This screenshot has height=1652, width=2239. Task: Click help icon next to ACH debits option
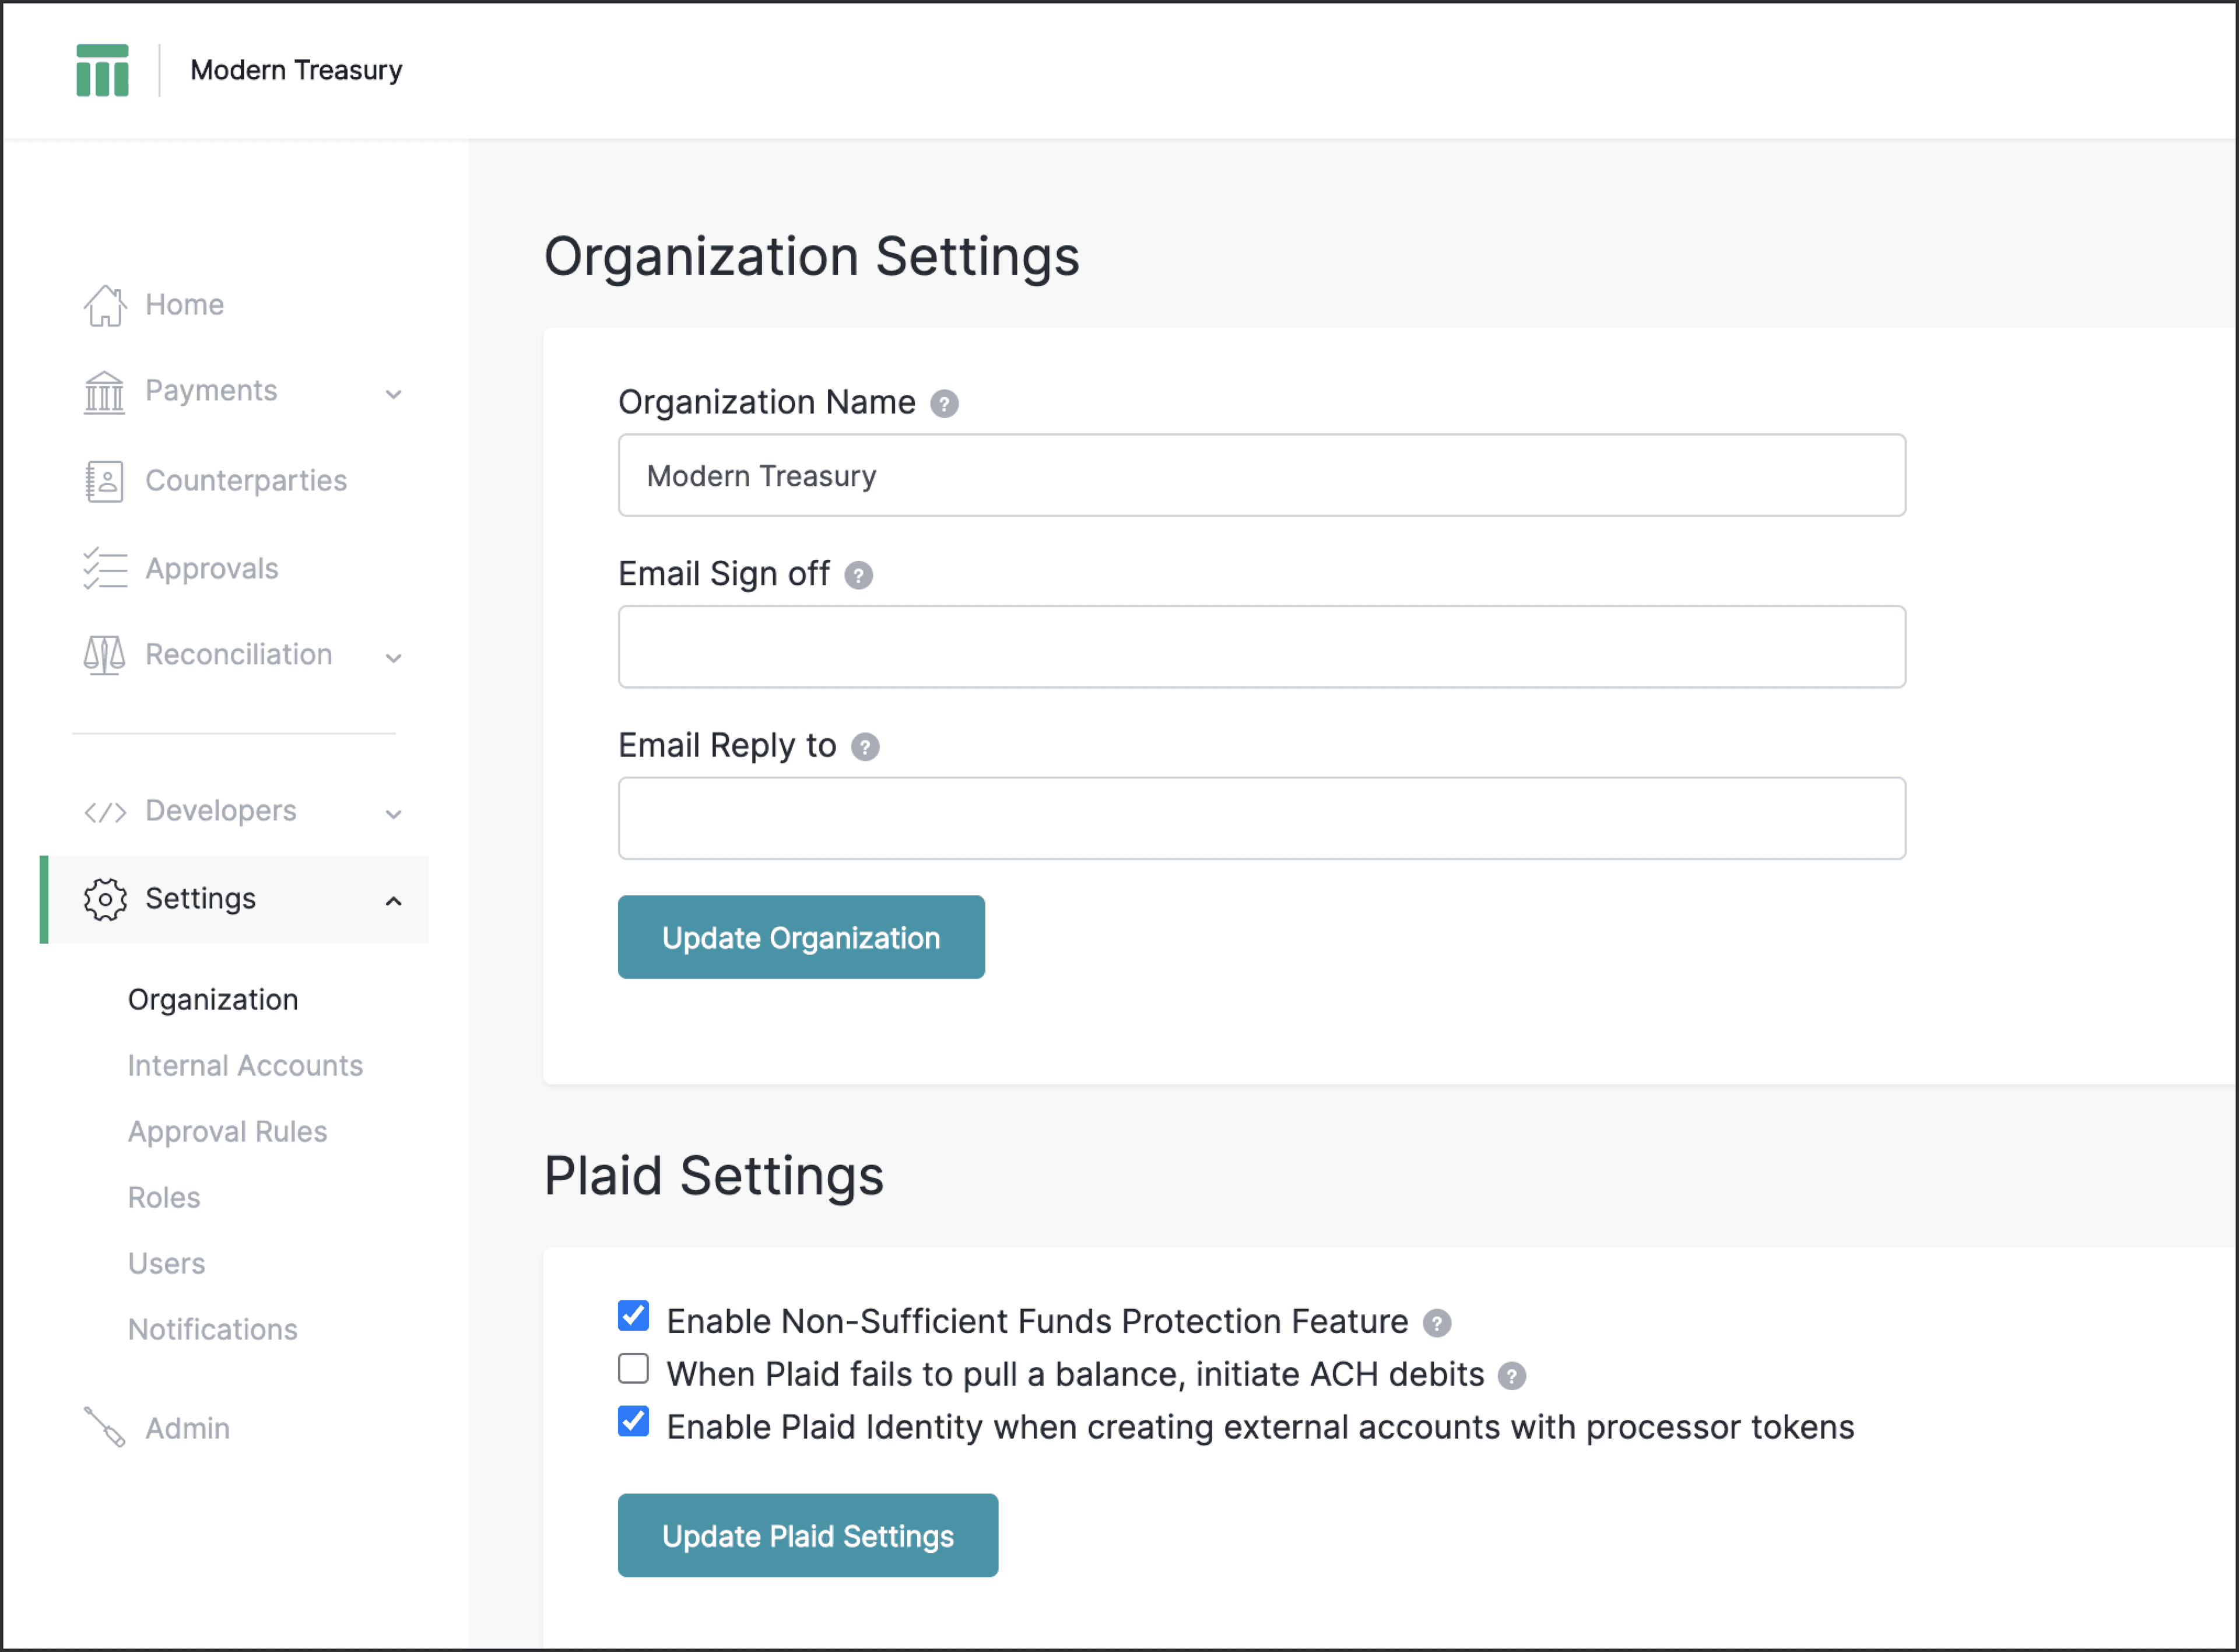click(x=1511, y=1377)
